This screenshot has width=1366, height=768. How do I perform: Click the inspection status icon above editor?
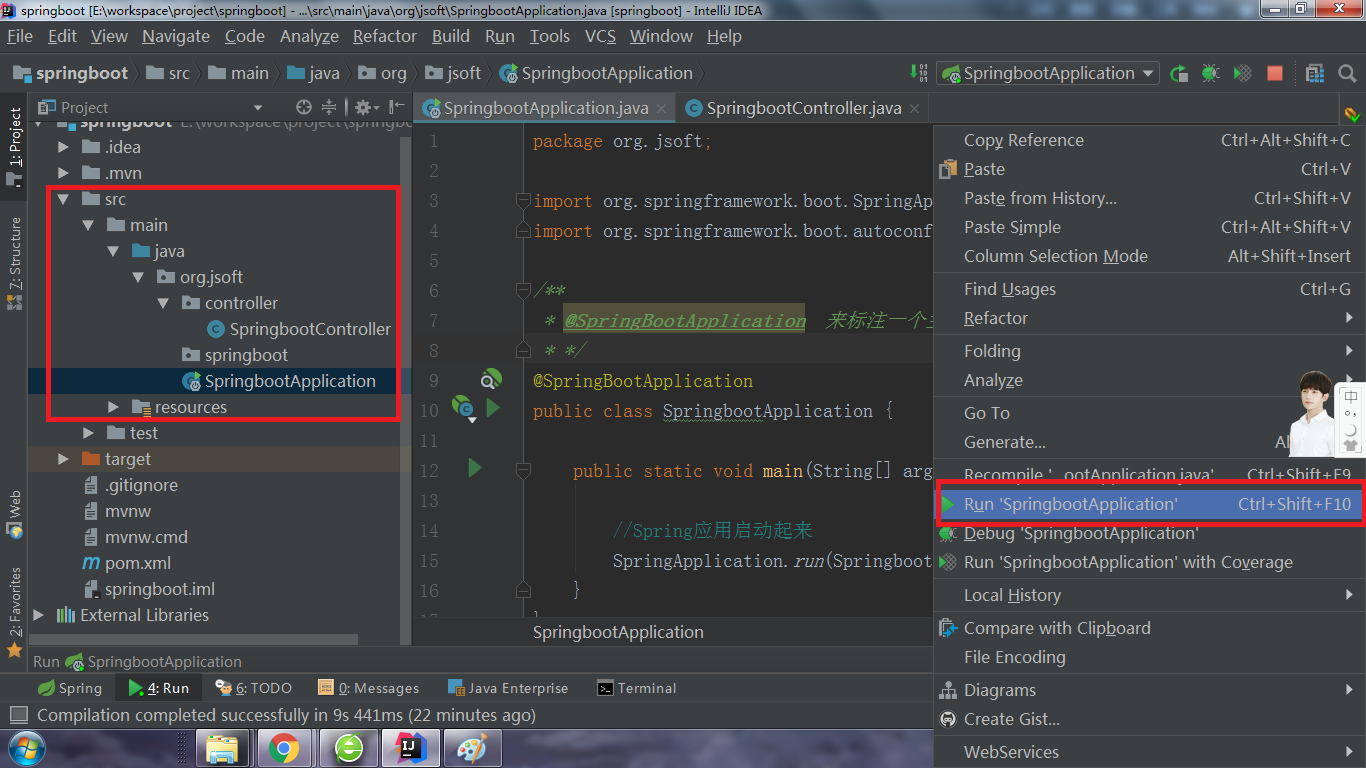1352,115
